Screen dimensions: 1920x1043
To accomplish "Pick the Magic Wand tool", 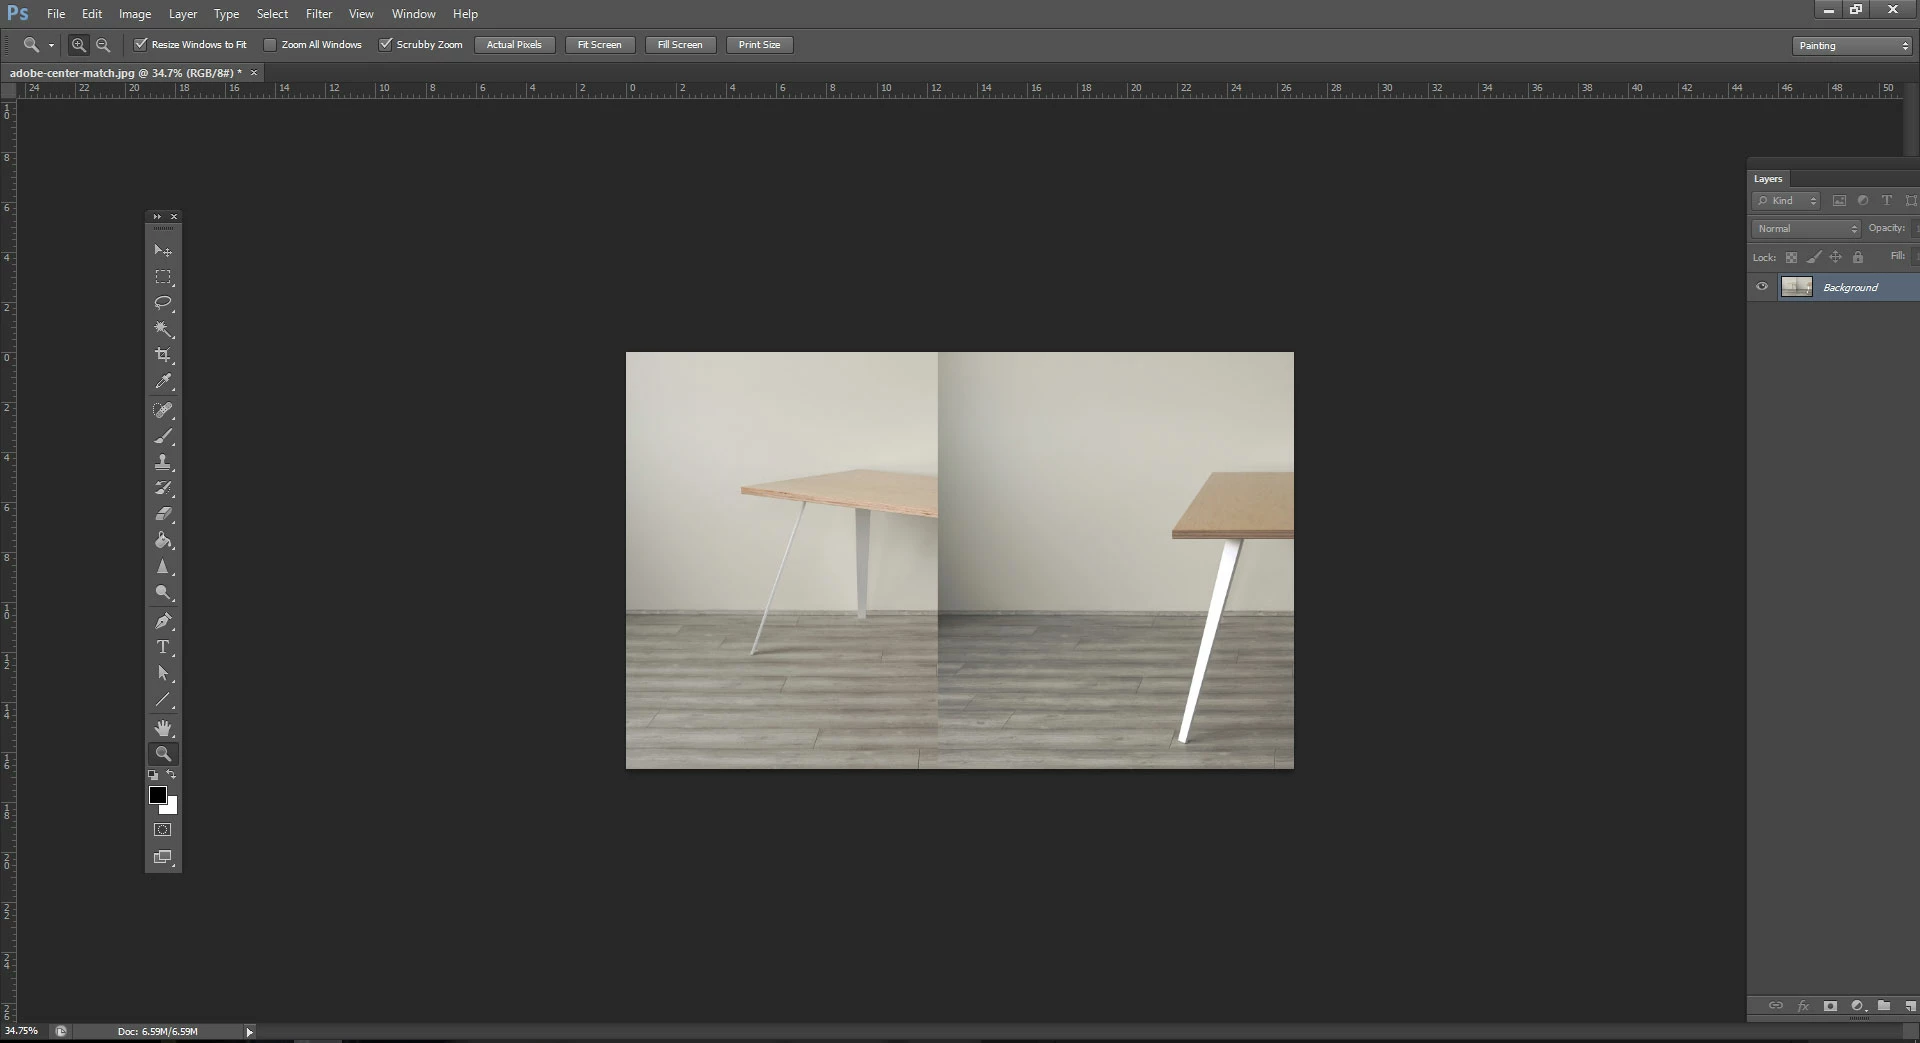I will tap(163, 329).
